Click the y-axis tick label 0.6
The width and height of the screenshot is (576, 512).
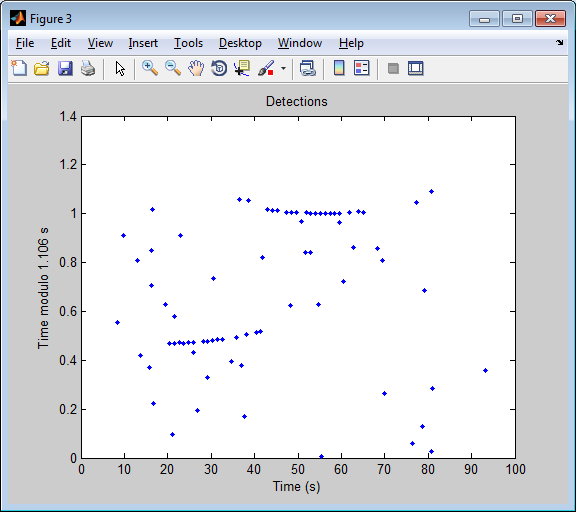pos(68,311)
